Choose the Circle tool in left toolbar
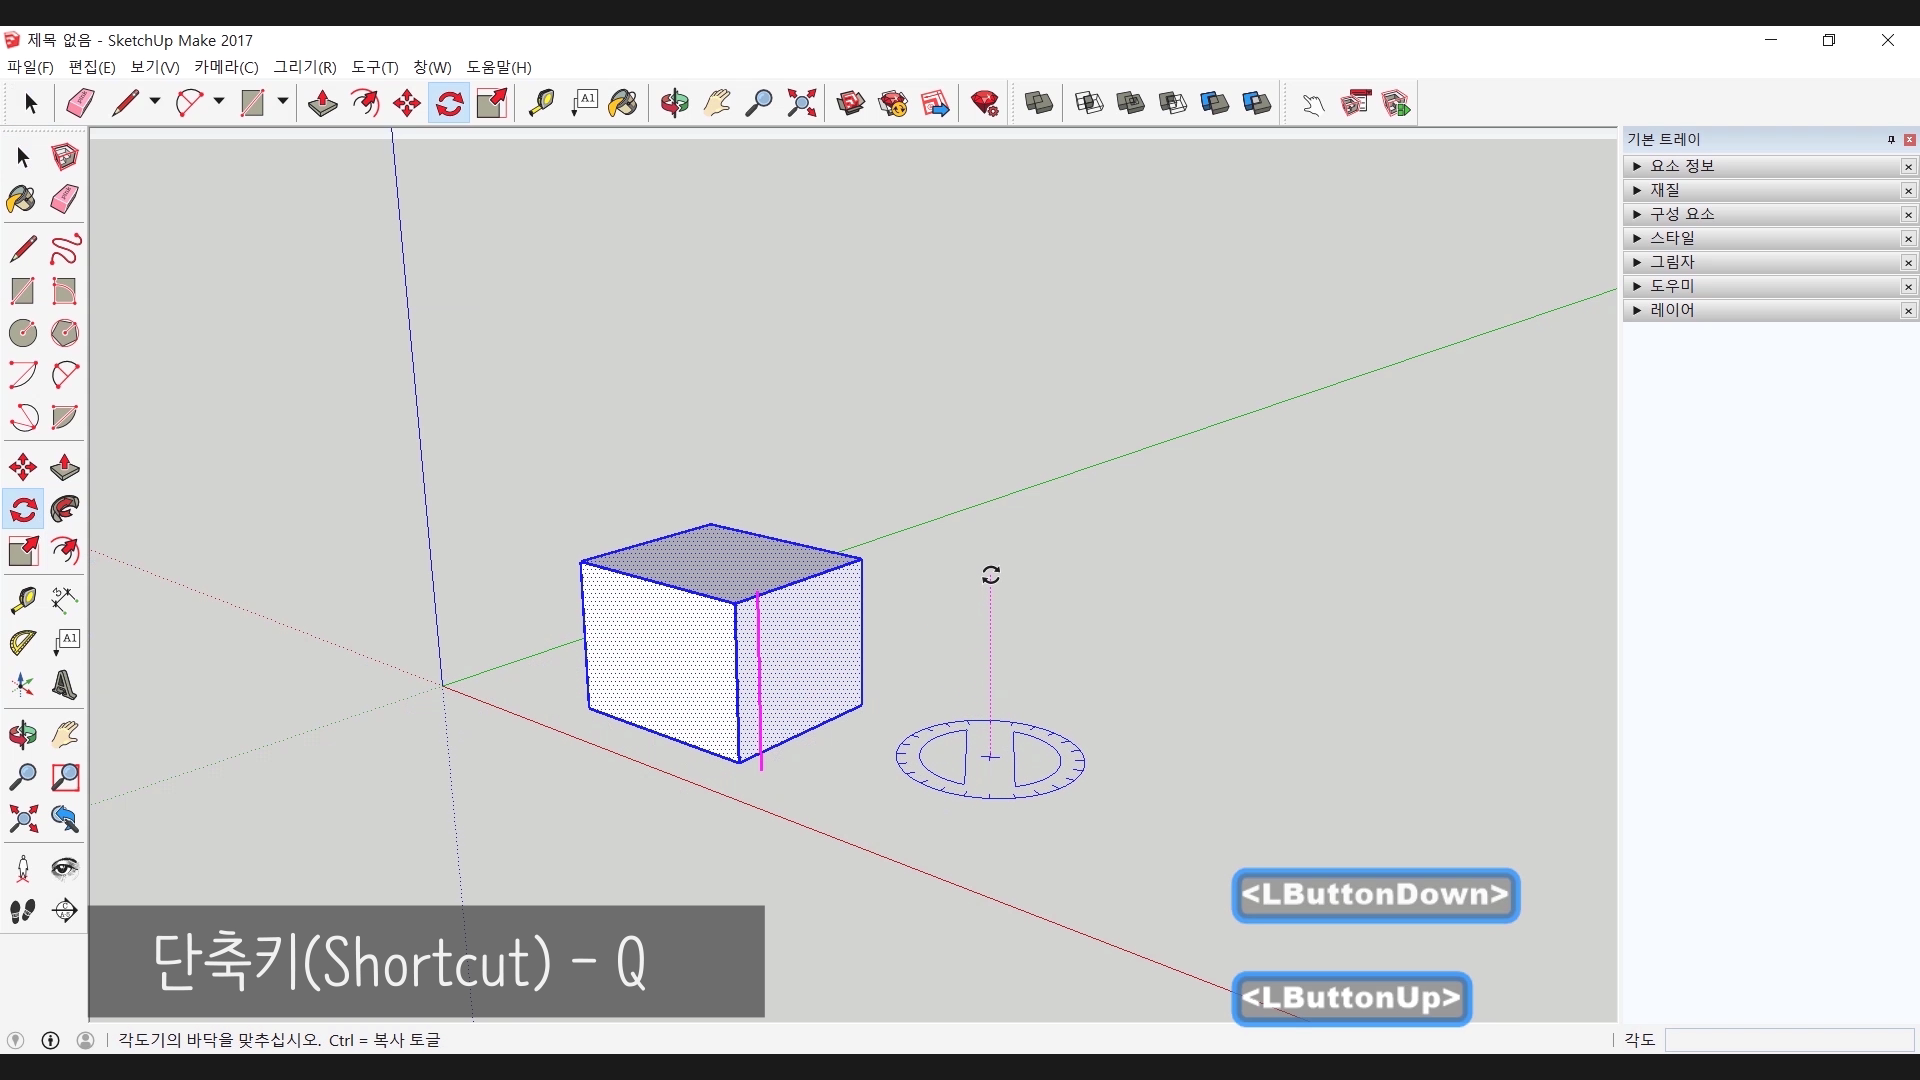Viewport: 1920px width, 1080px height. pyautogui.click(x=23, y=333)
